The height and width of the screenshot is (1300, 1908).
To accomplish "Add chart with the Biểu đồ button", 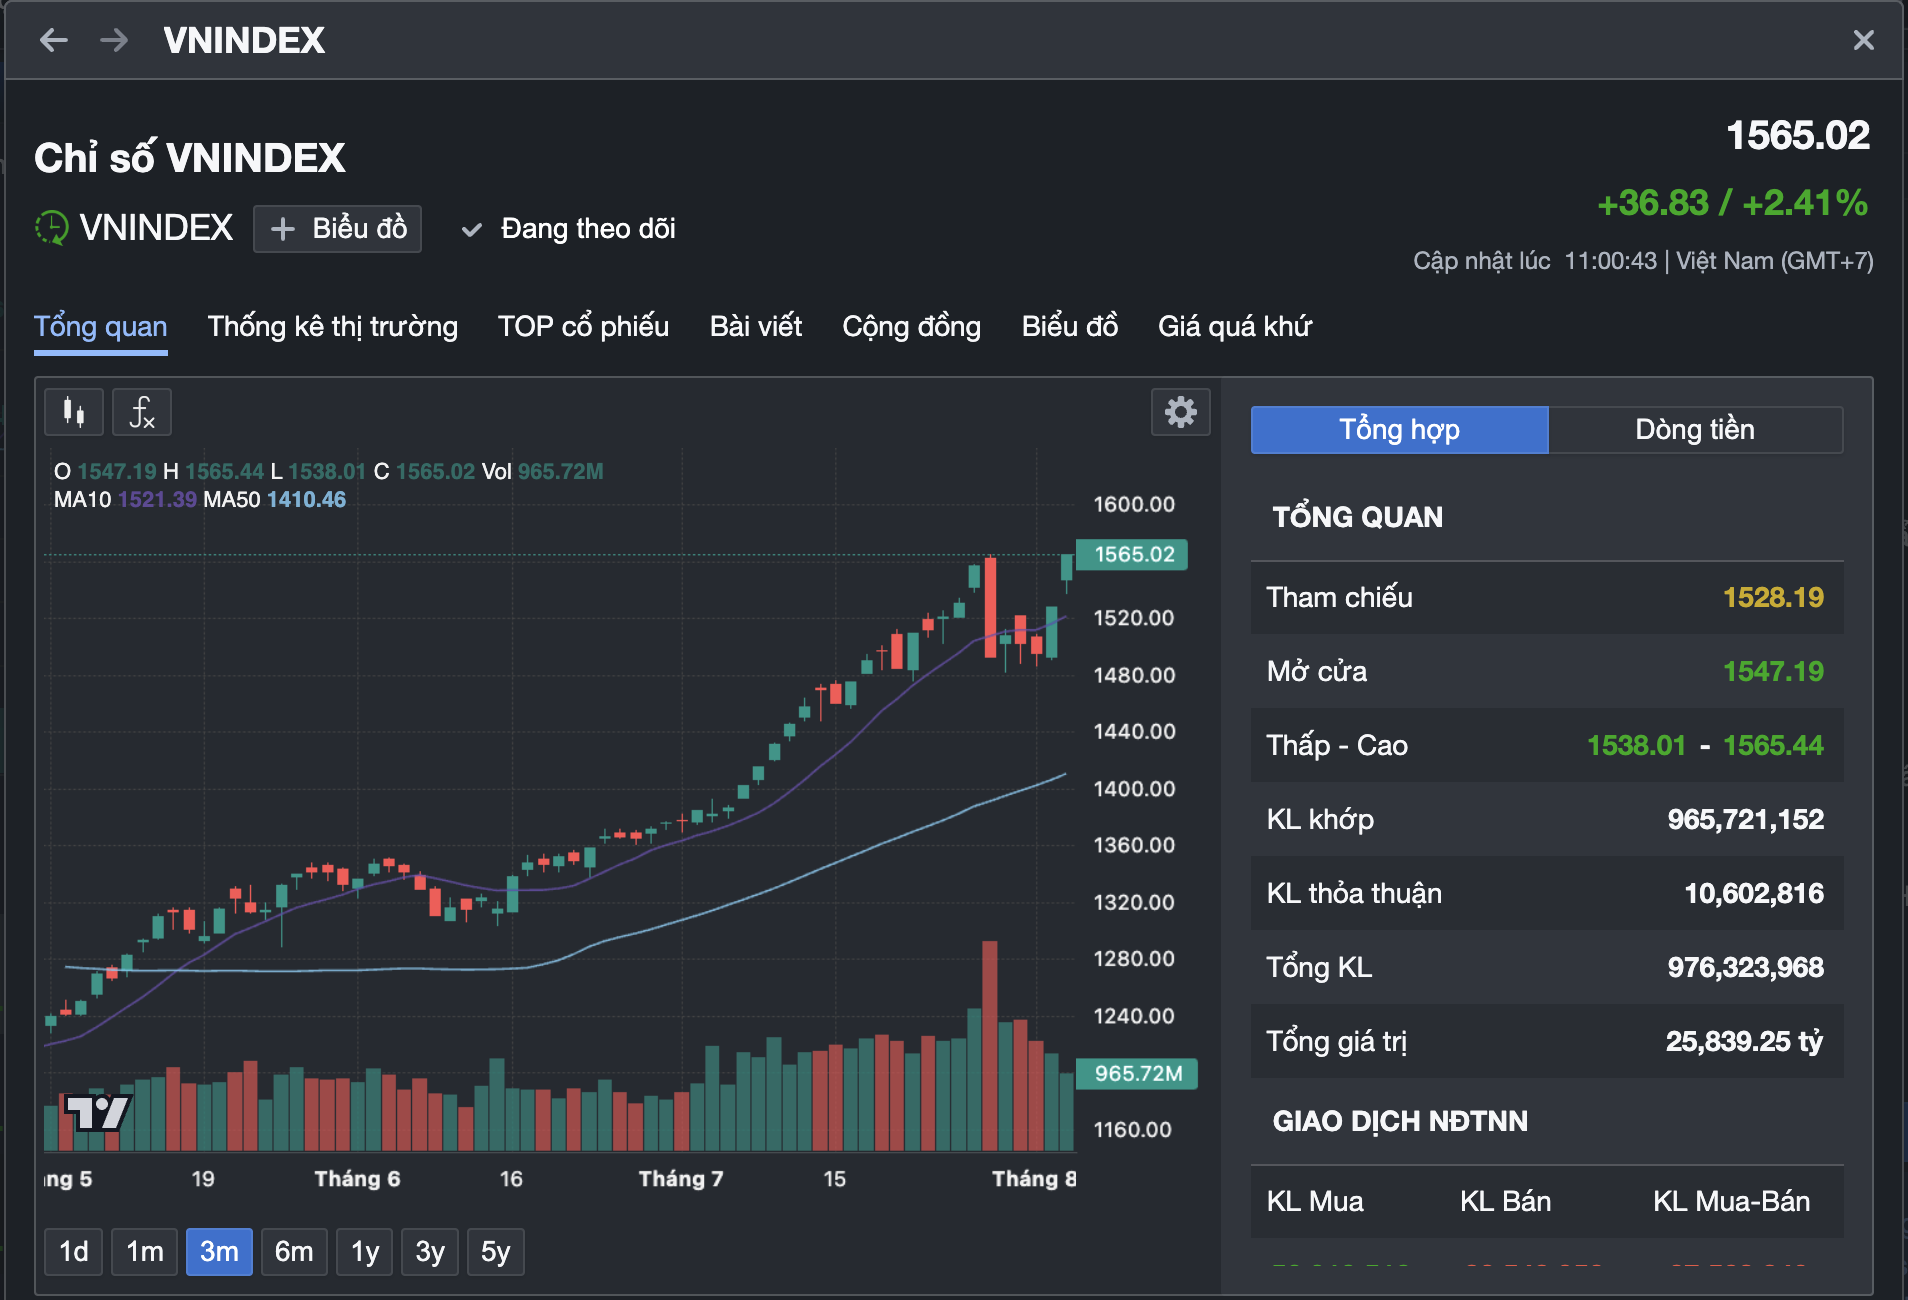I will (338, 229).
